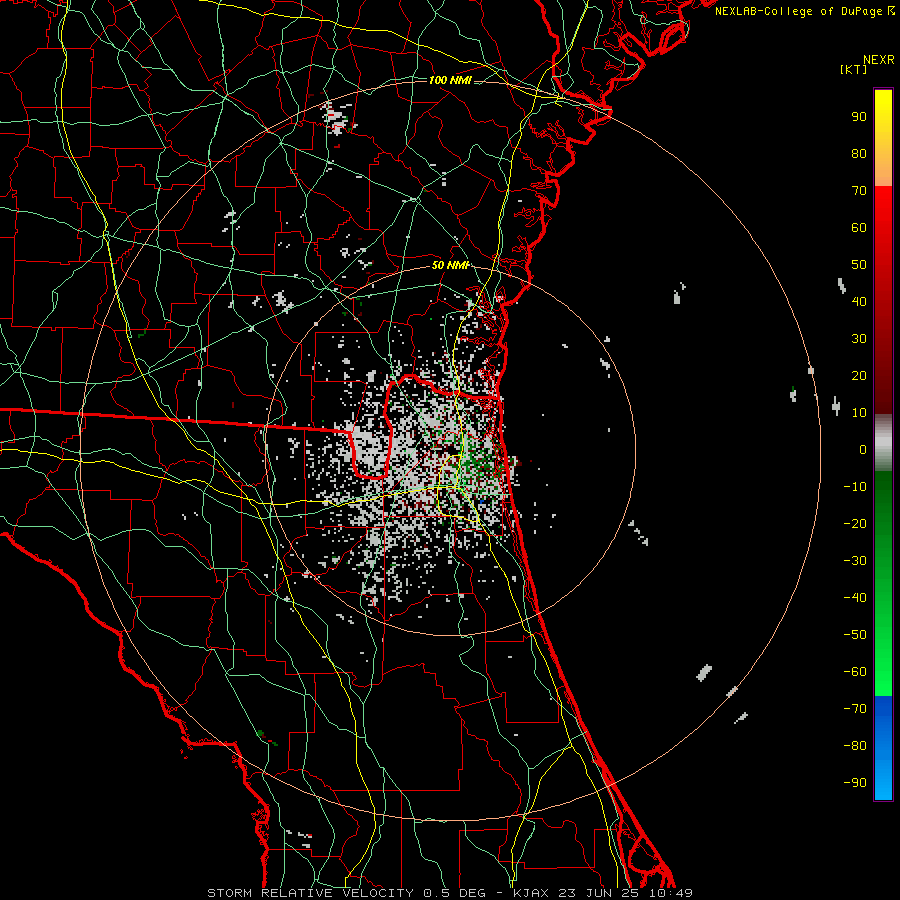900x900 pixels.
Task: Click the gray zero-velocity band of color bar
Action: (883, 443)
